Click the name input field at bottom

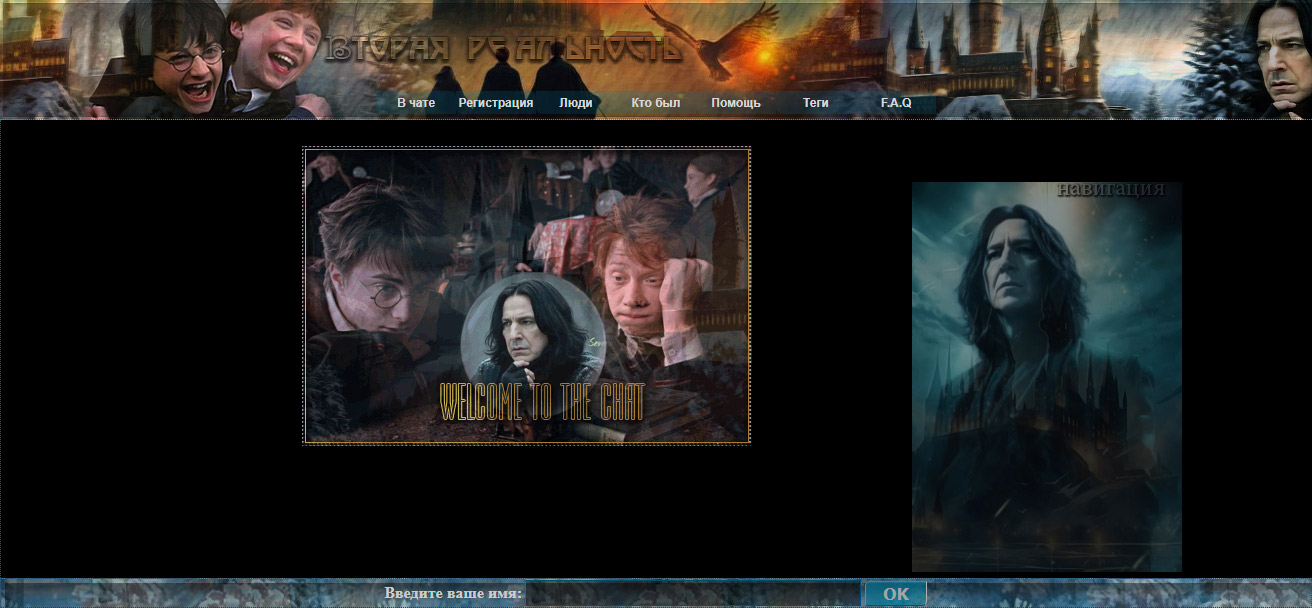[692, 594]
